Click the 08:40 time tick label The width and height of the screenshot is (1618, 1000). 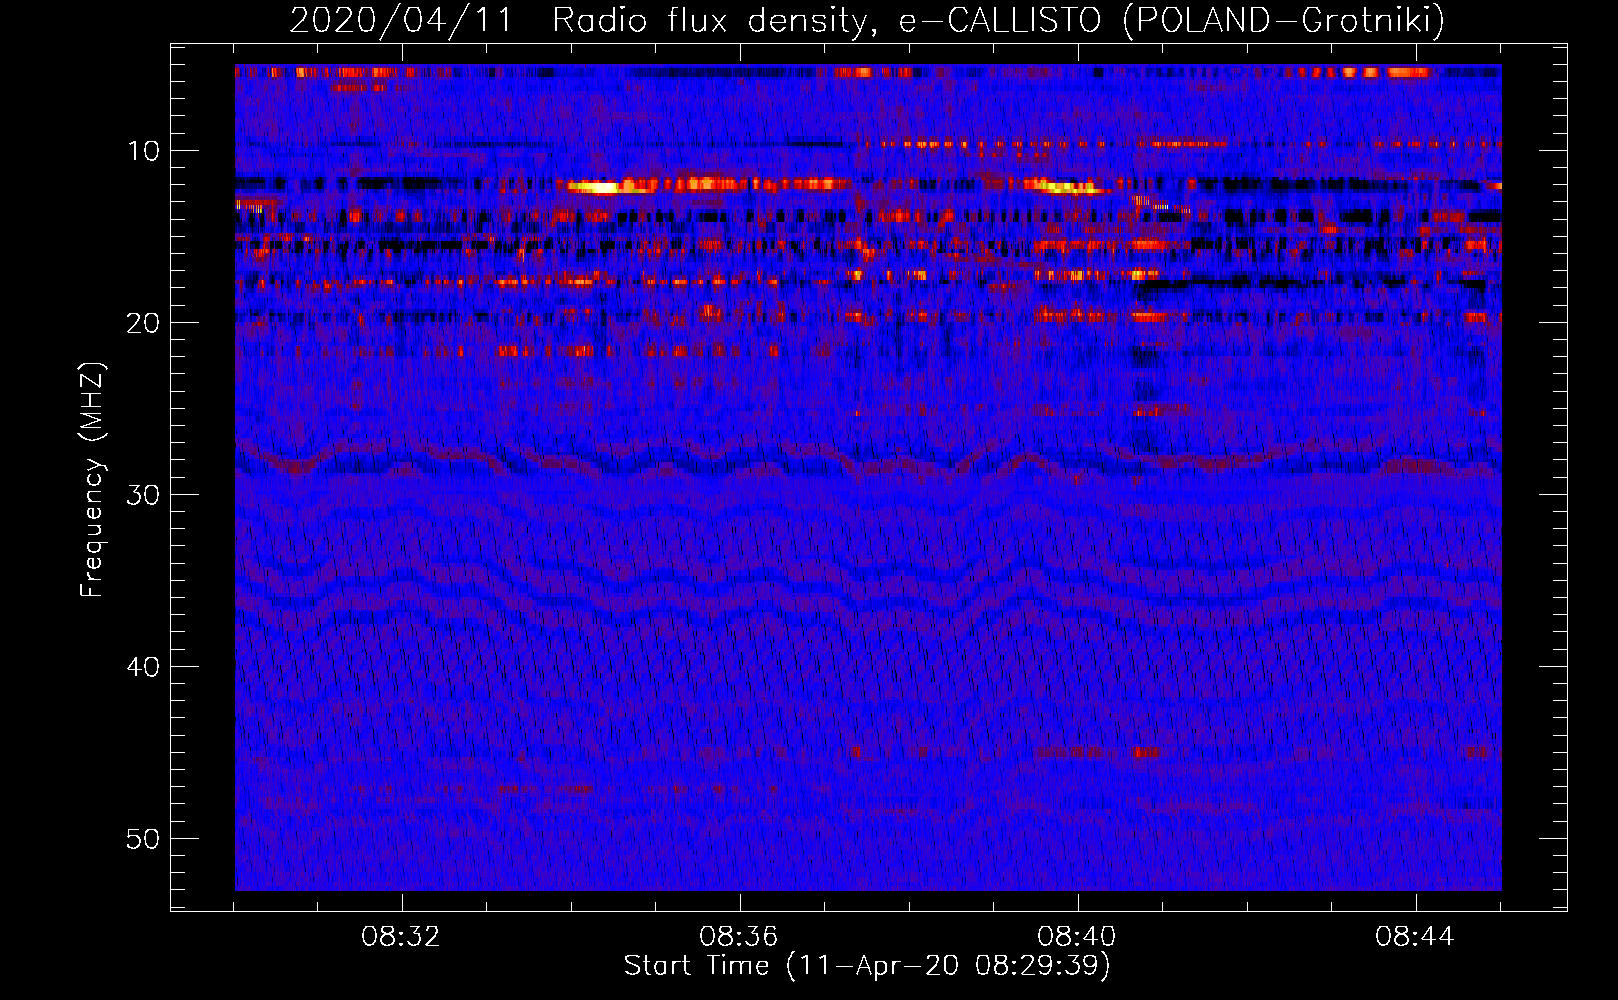click(1077, 937)
